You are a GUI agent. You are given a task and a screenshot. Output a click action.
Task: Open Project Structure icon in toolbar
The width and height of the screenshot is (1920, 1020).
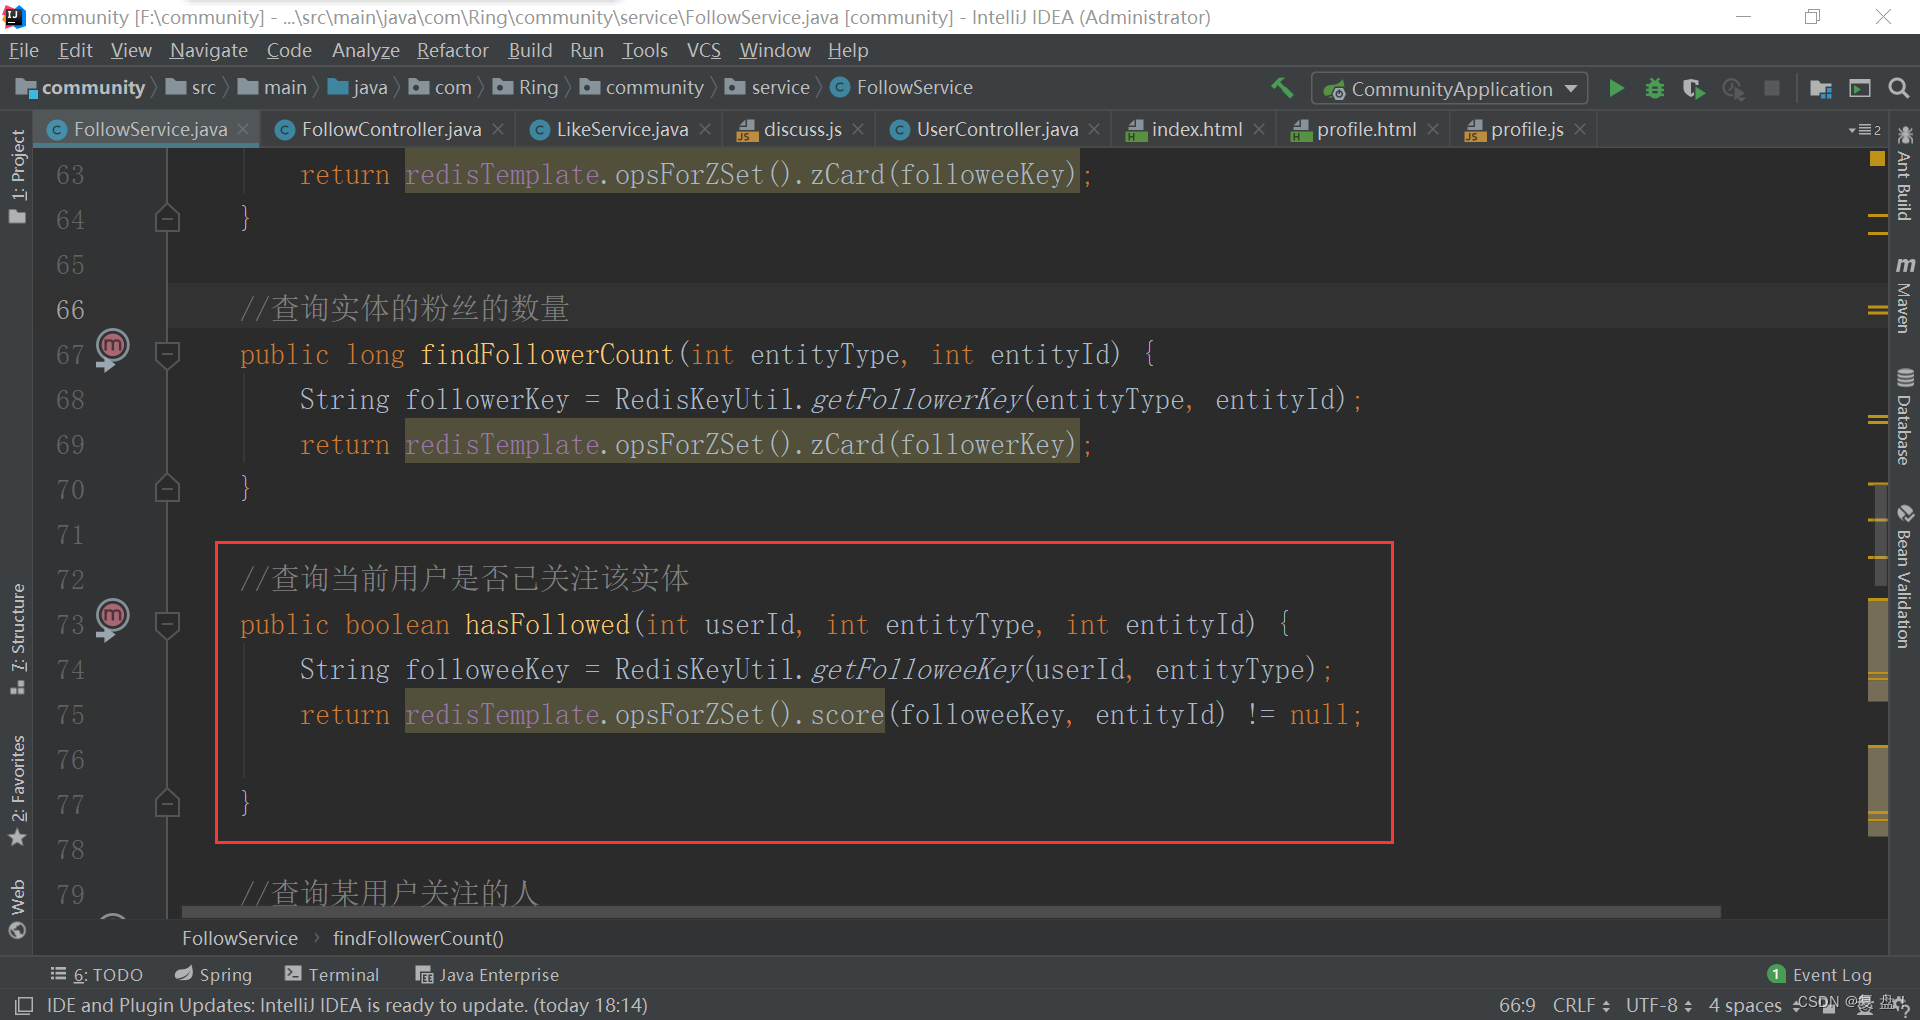(x=1821, y=88)
